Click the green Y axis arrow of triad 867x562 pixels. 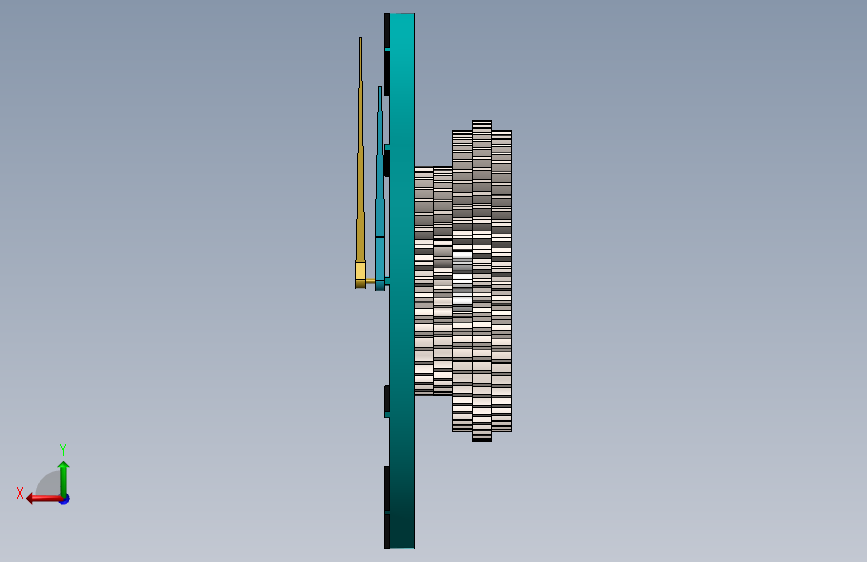point(64,478)
